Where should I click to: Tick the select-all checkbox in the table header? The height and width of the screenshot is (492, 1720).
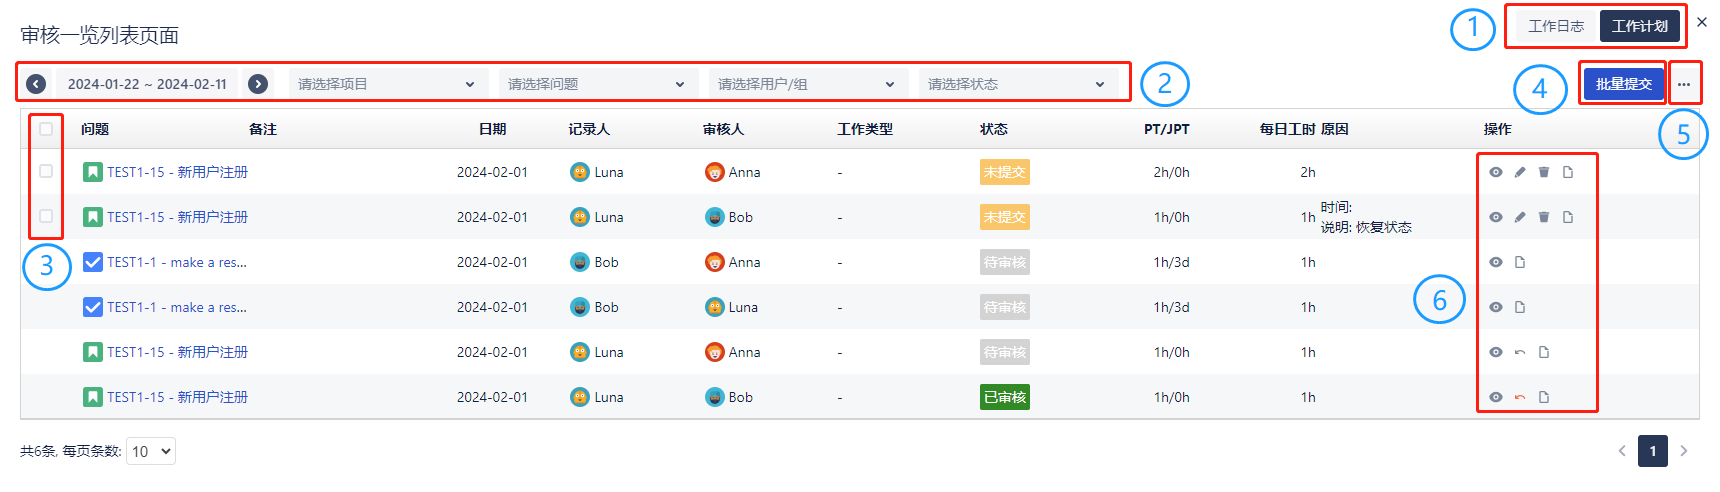click(46, 129)
